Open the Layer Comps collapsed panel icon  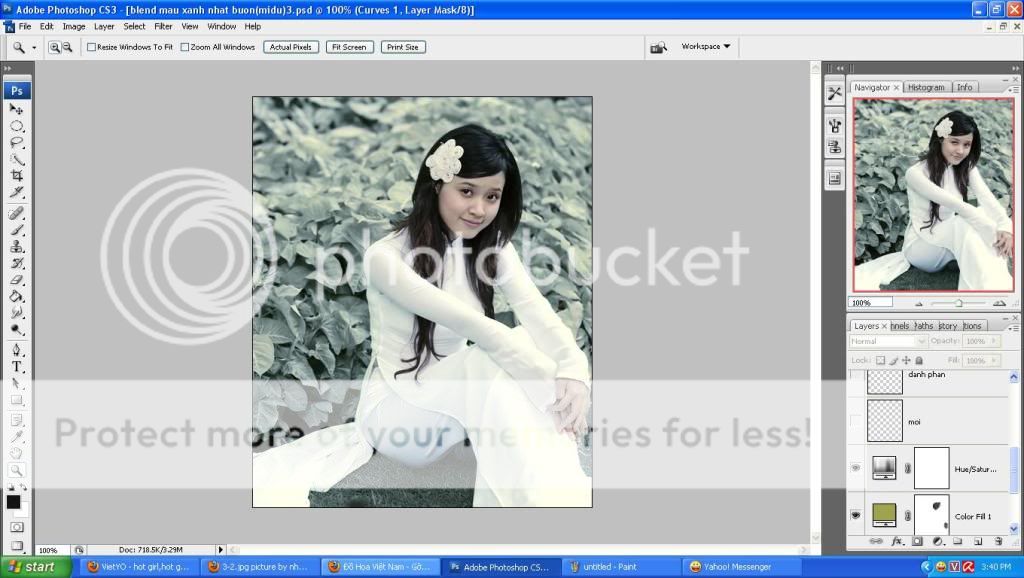835,178
